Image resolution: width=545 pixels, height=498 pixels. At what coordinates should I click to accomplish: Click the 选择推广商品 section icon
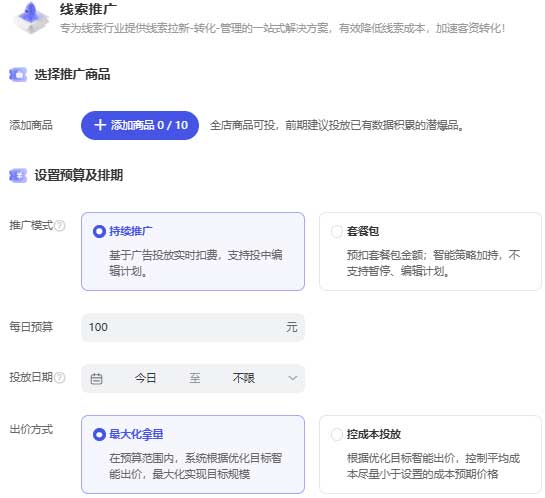[18, 74]
